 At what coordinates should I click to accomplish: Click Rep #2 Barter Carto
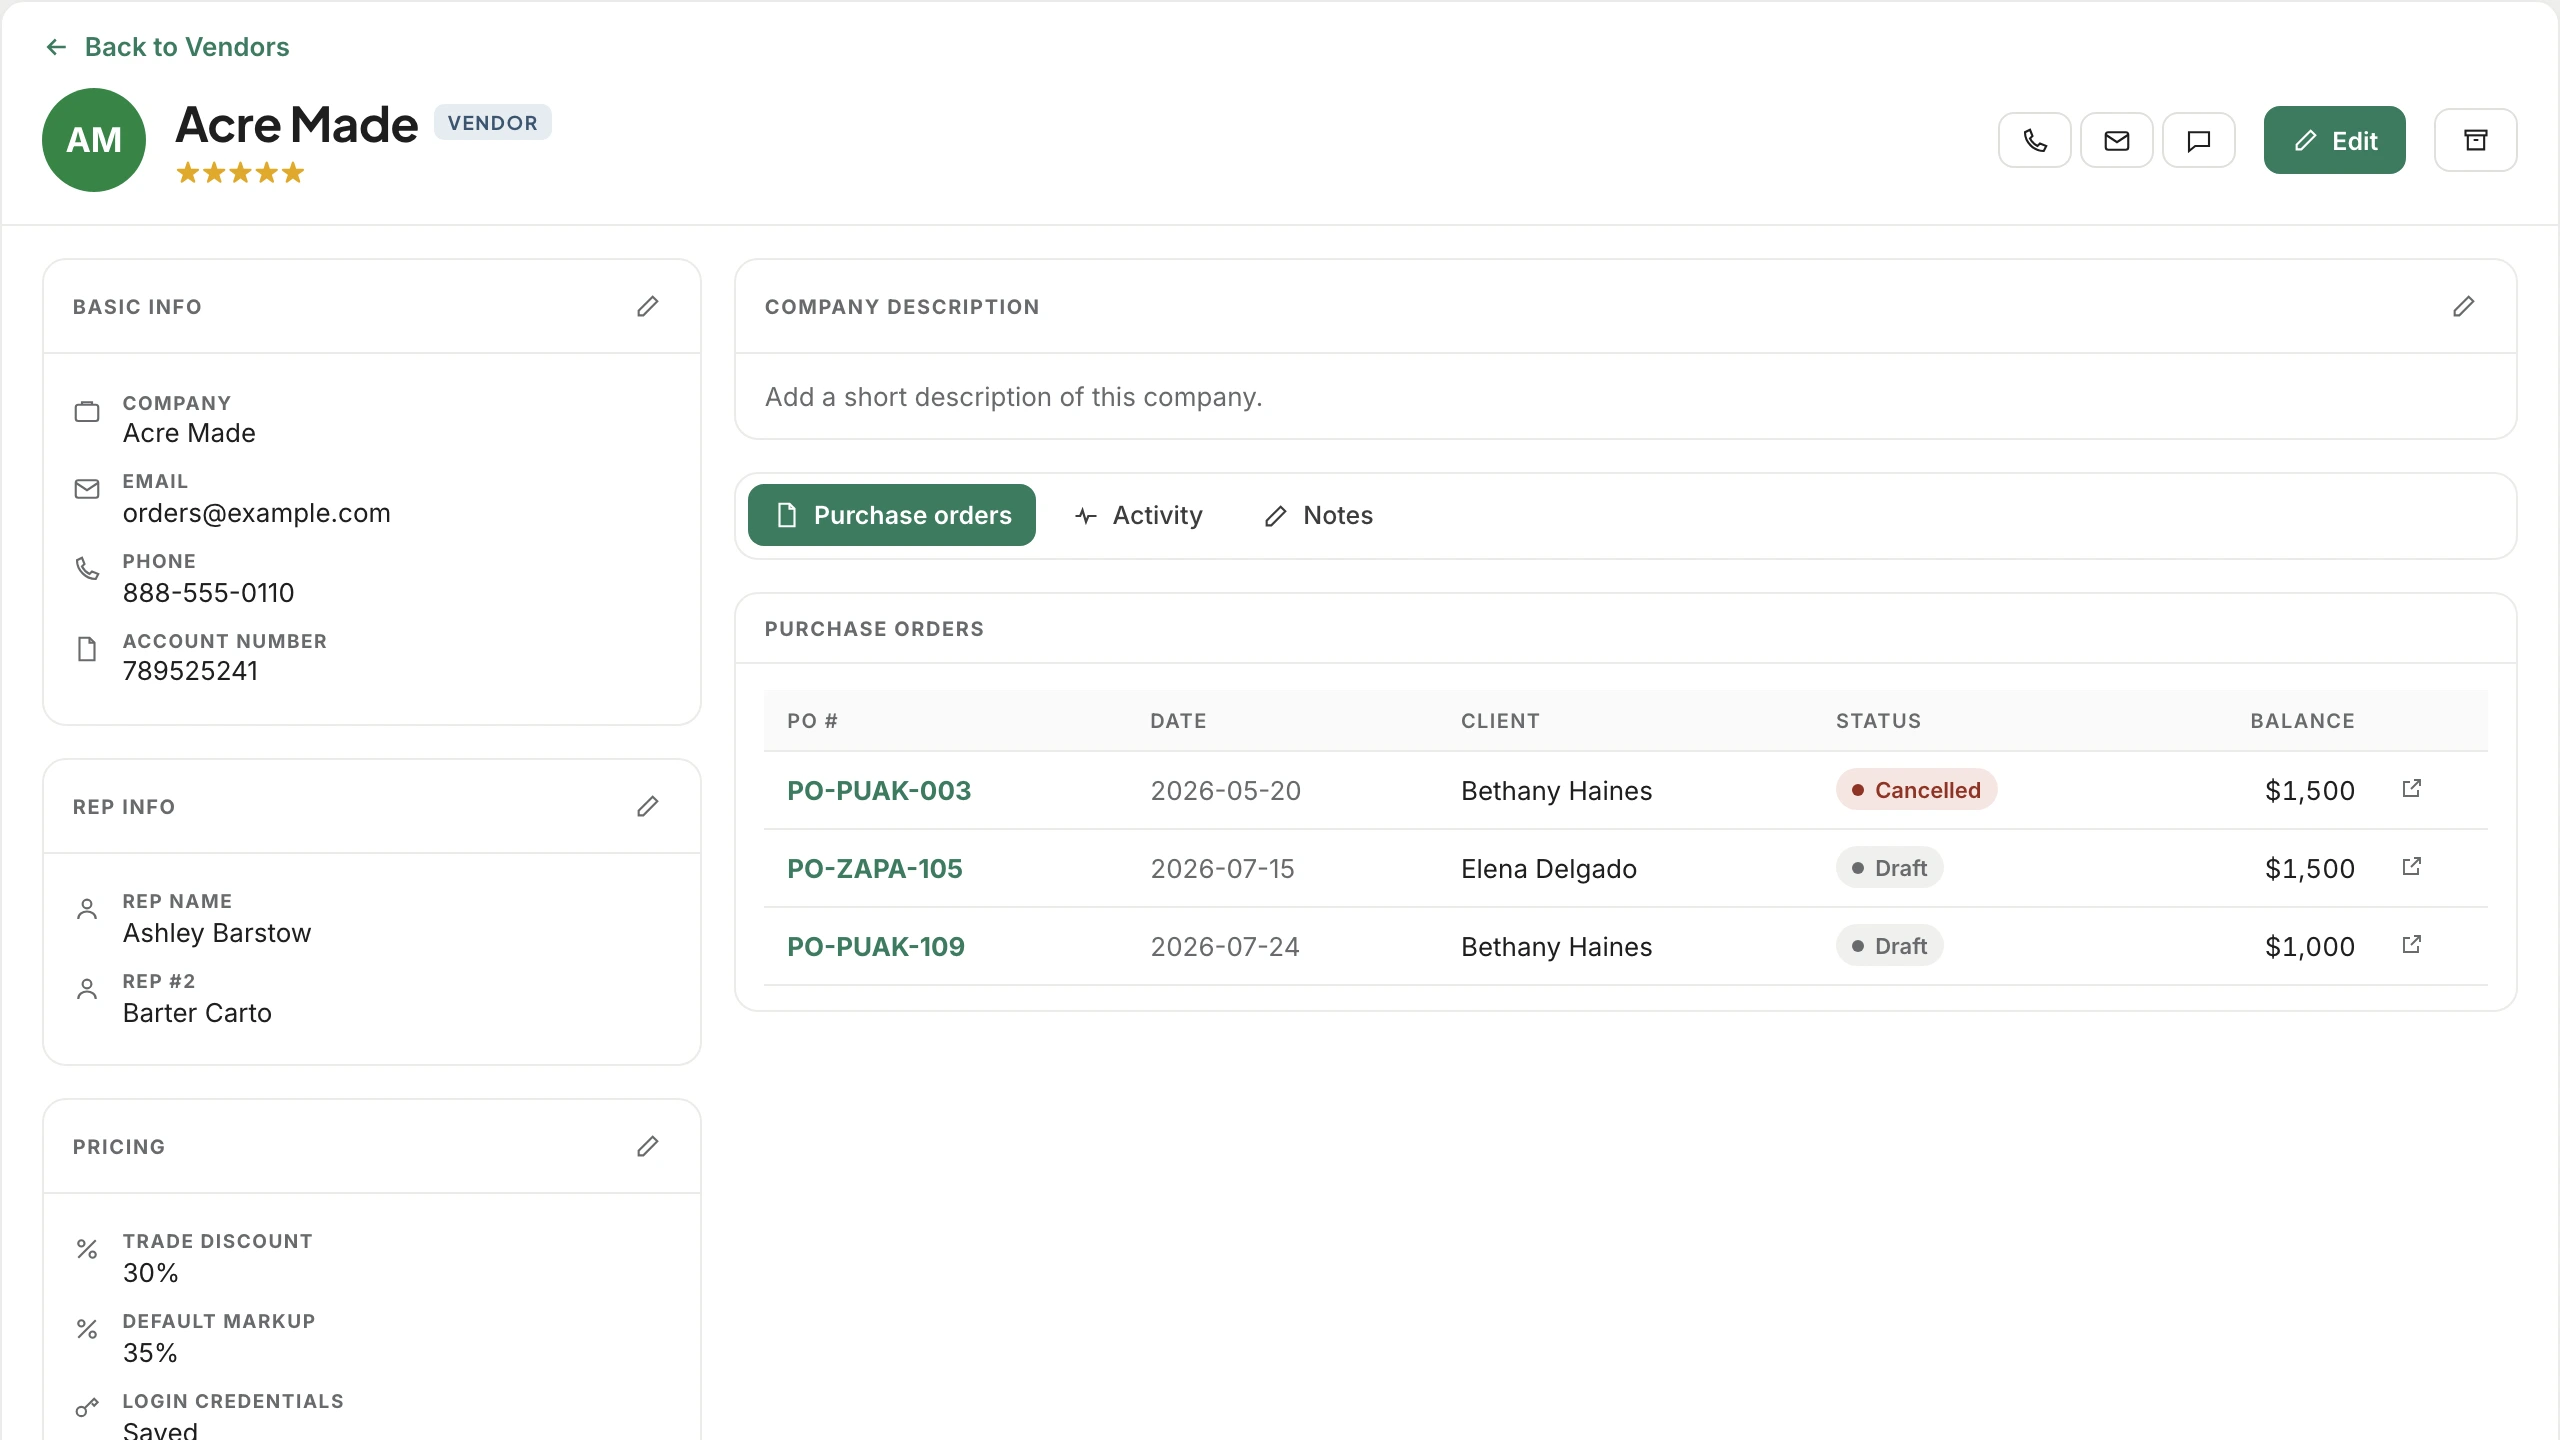[197, 1013]
